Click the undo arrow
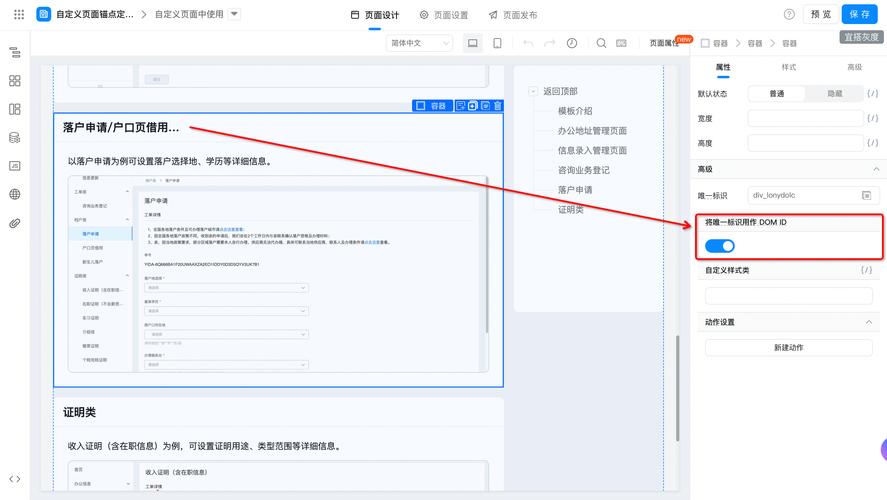This screenshot has height=500, width=887. [x=528, y=43]
